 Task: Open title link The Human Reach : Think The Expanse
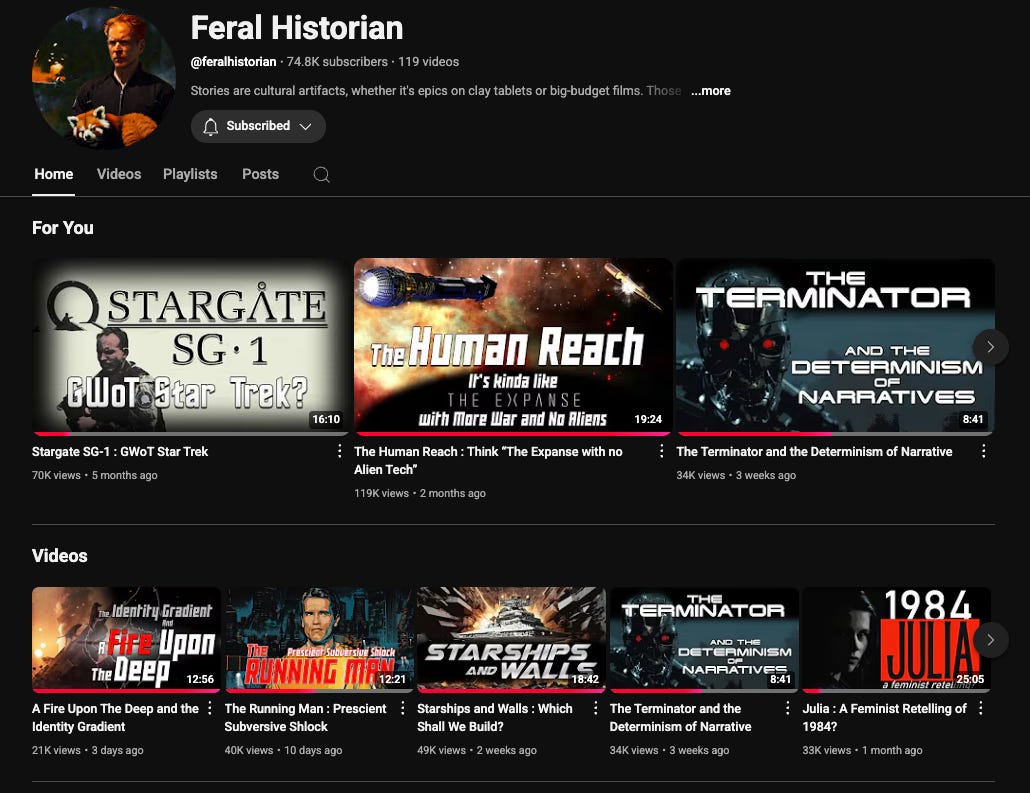[x=488, y=461]
